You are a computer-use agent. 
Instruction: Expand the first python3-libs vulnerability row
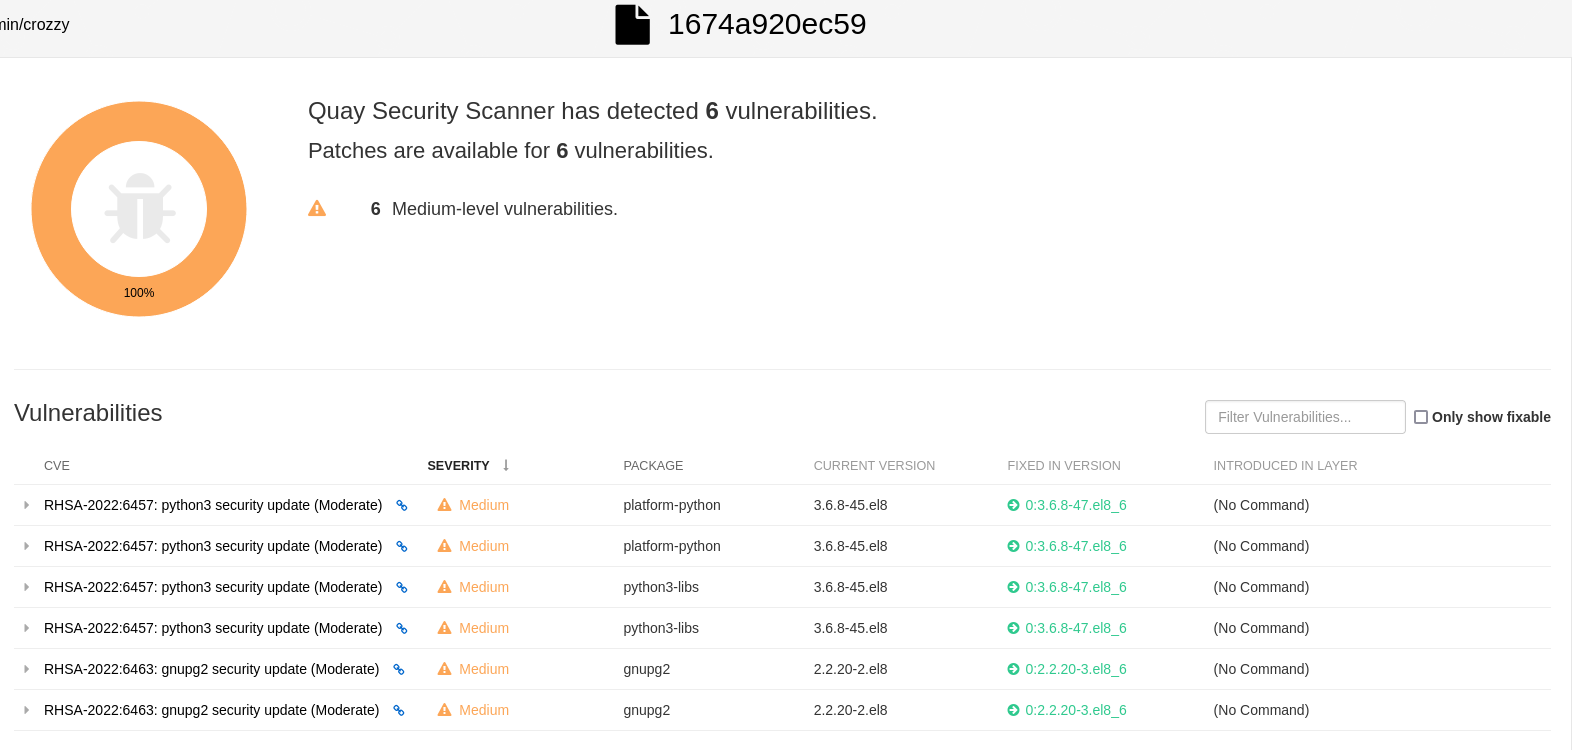(27, 587)
